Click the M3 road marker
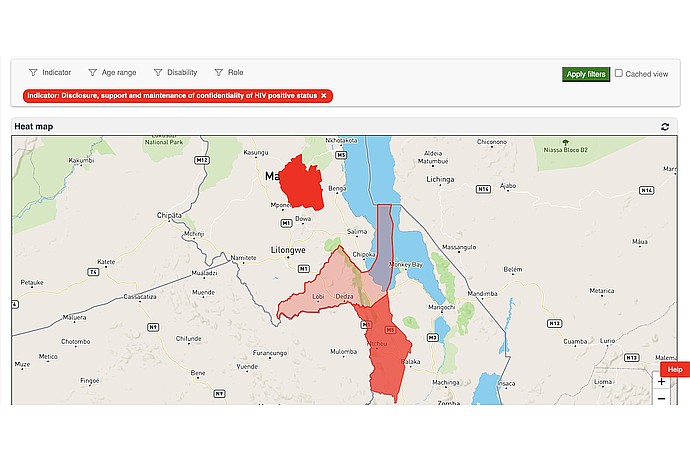Image resolution: width=690 pixels, height=460 pixels. pyautogui.click(x=433, y=338)
